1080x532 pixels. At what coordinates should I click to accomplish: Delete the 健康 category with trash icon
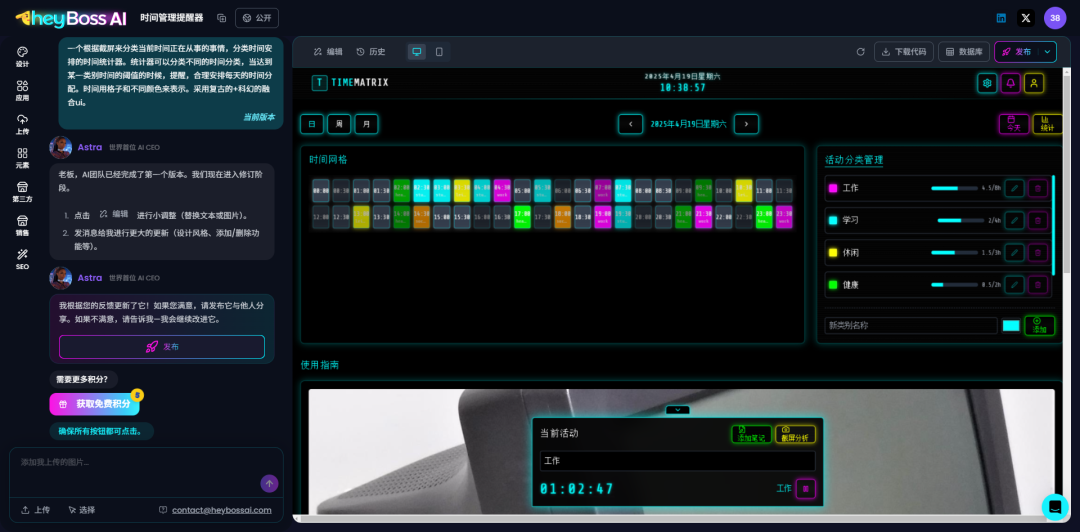coord(1037,285)
